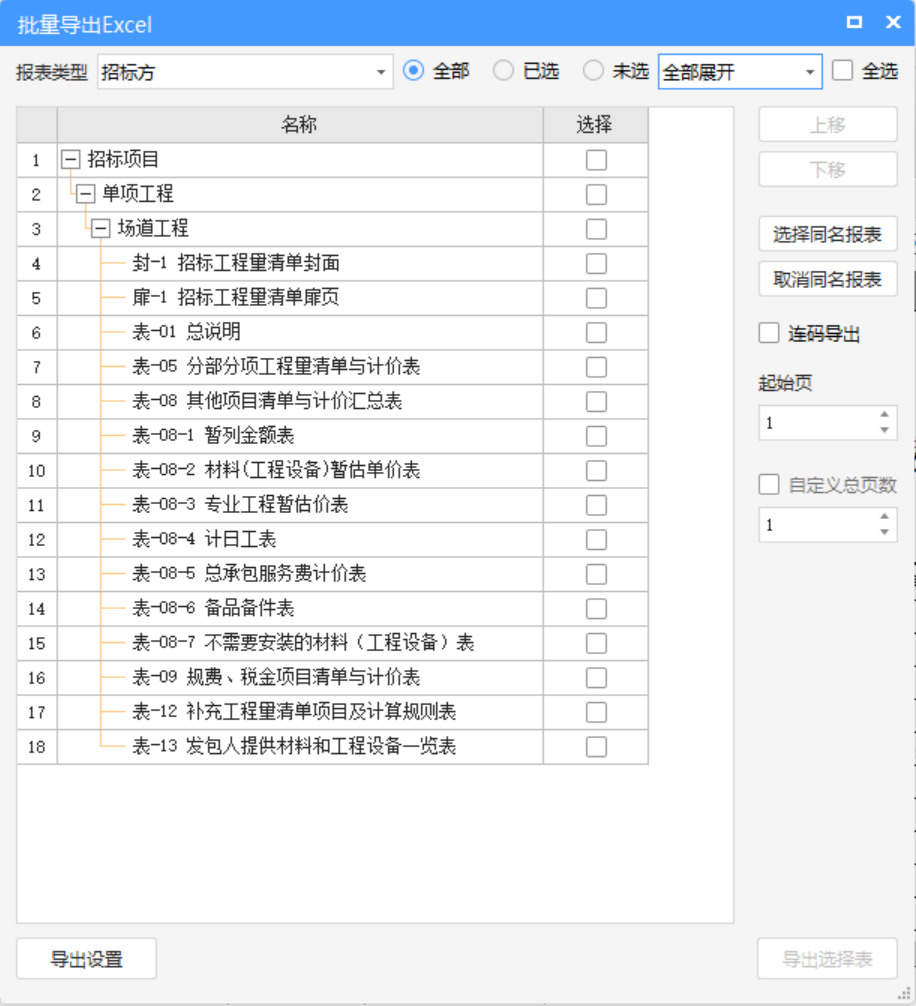
Task: Check the box for 表-08-4 计日工表
Action: pyautogui.click(x=596, y=540)
